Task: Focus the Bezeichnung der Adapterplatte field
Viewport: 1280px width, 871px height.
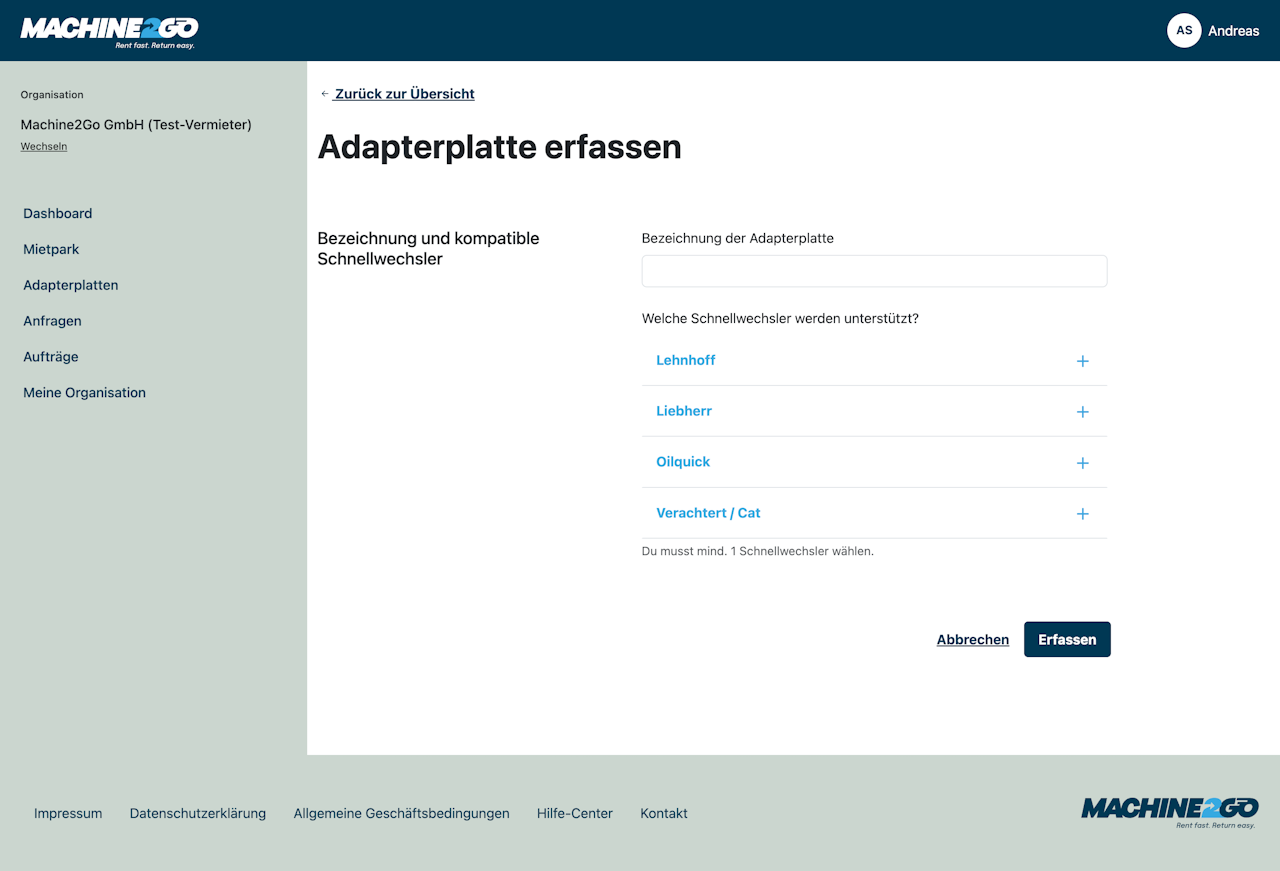Action: point(874,271)
